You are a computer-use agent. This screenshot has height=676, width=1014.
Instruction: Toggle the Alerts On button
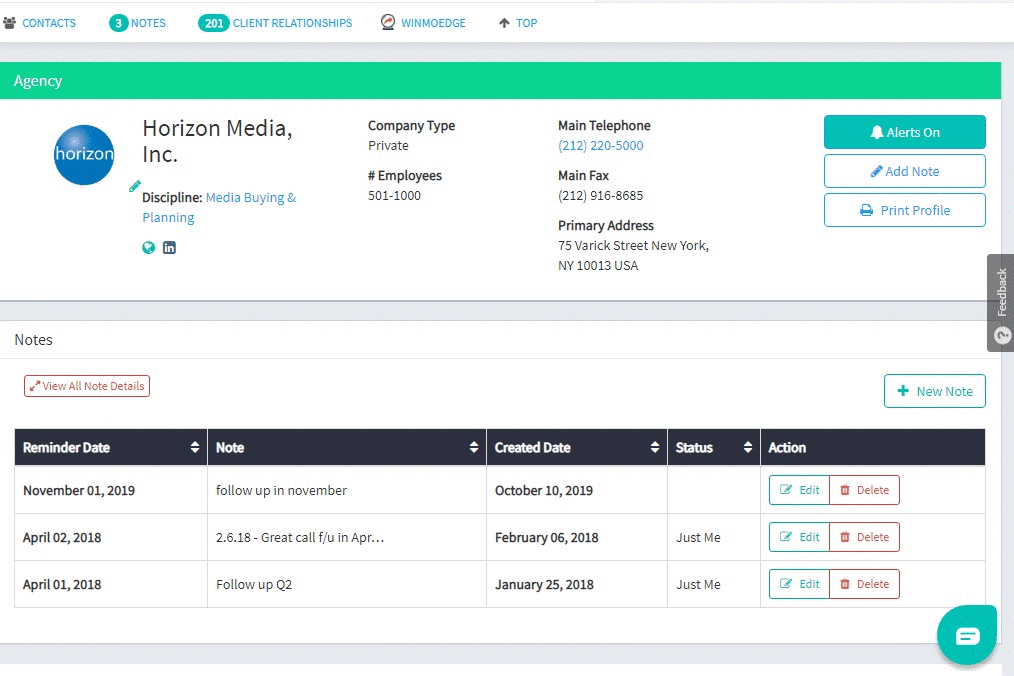tap(905, 132)
